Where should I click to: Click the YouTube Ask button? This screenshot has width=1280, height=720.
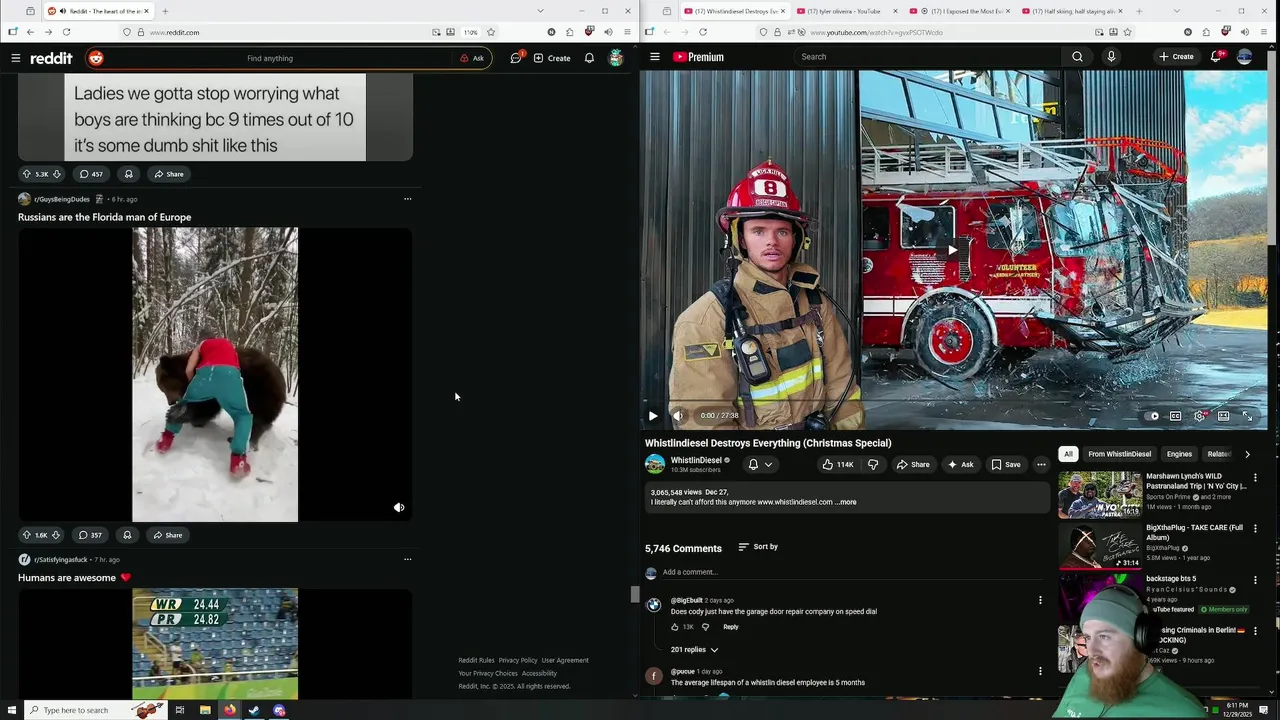(961, 464)
